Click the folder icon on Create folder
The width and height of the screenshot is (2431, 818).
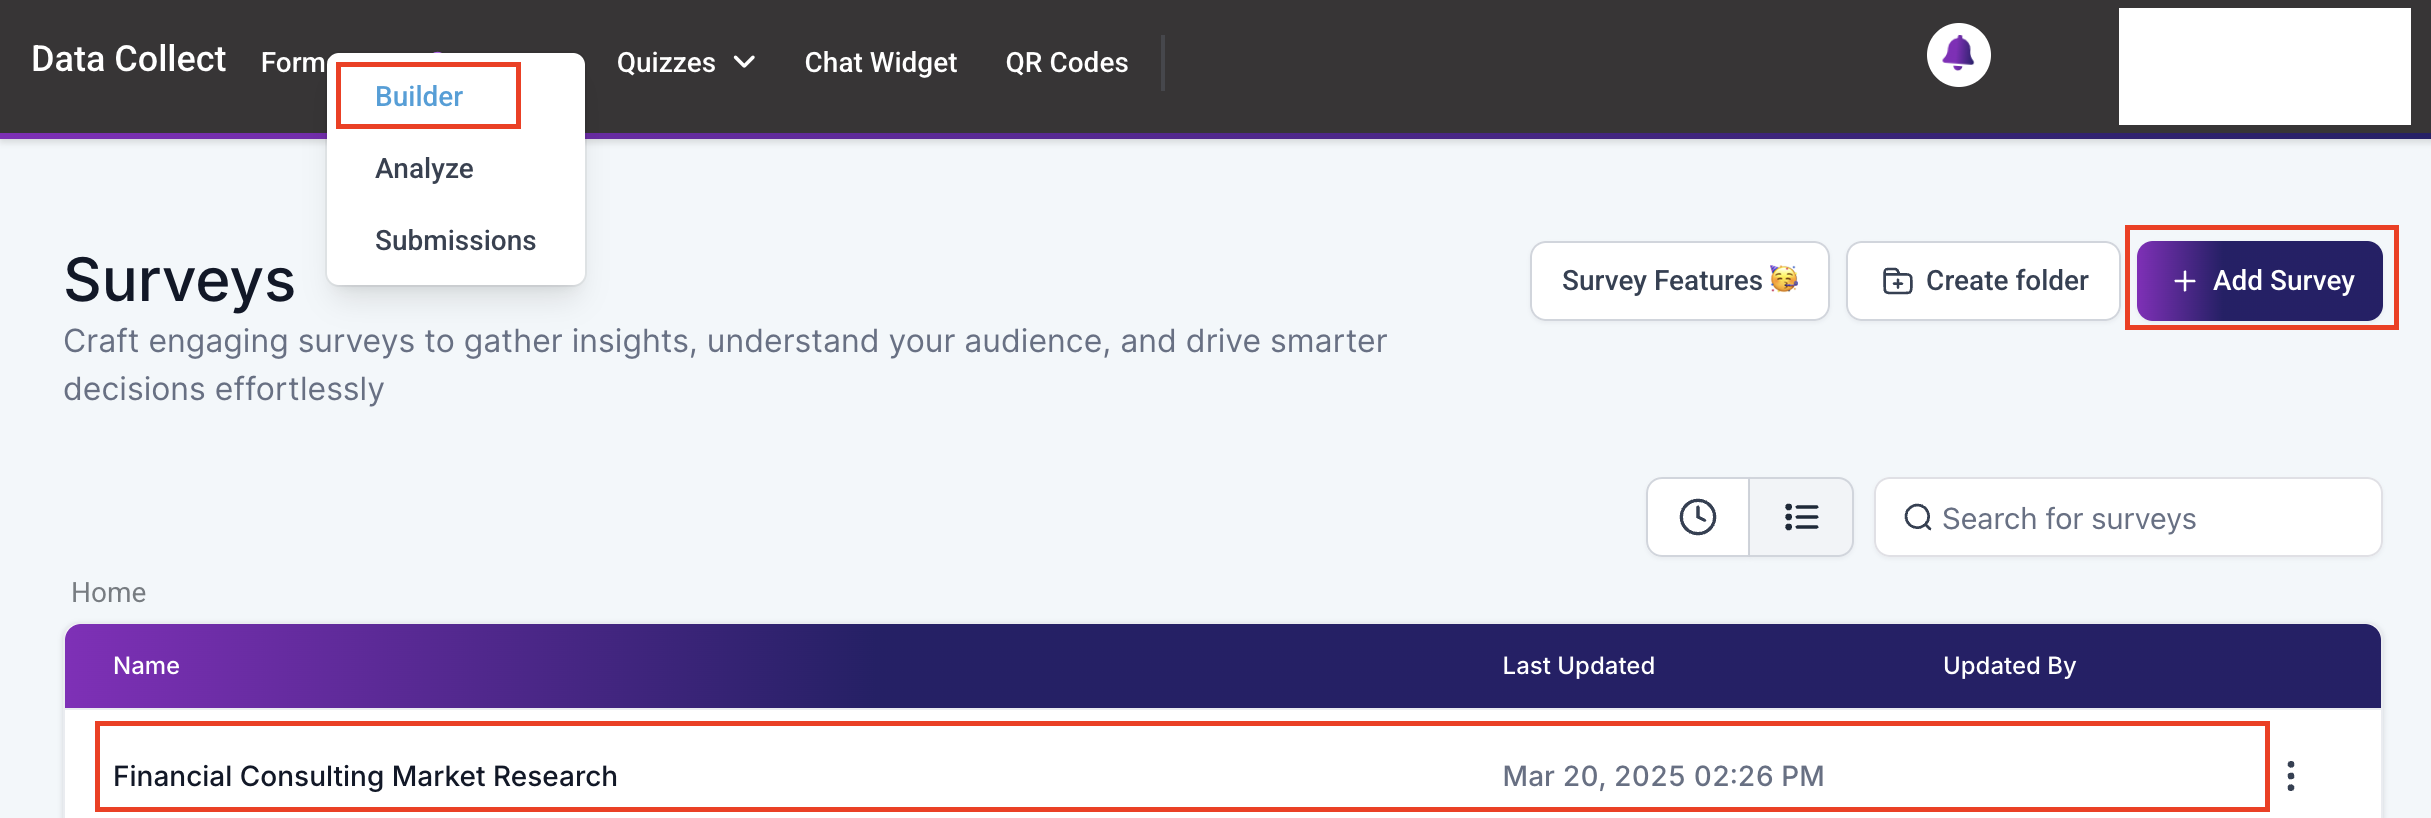(1897, 281)
